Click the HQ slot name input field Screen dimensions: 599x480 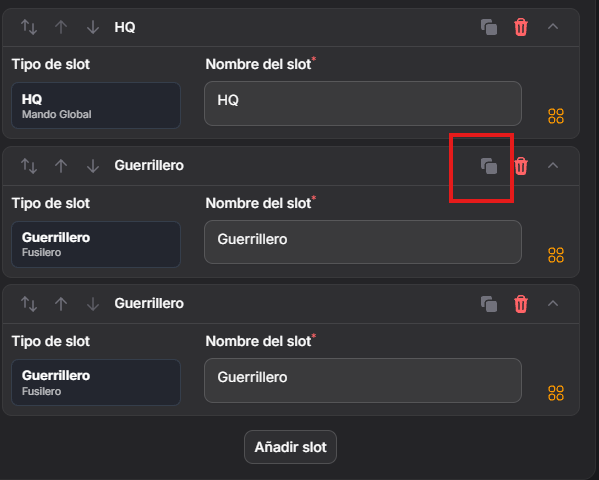(363, 104)
